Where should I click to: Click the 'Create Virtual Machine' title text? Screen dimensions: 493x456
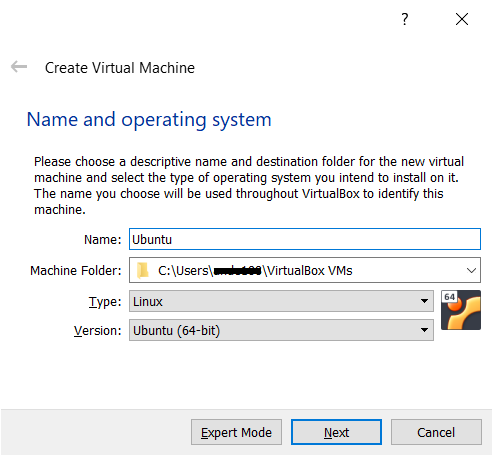coord(120,68)
